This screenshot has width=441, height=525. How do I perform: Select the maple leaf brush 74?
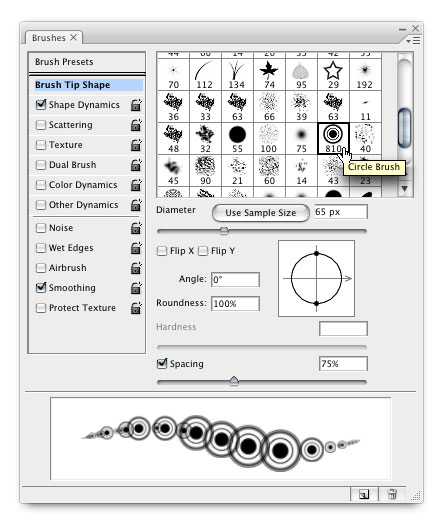pos(269,74)
